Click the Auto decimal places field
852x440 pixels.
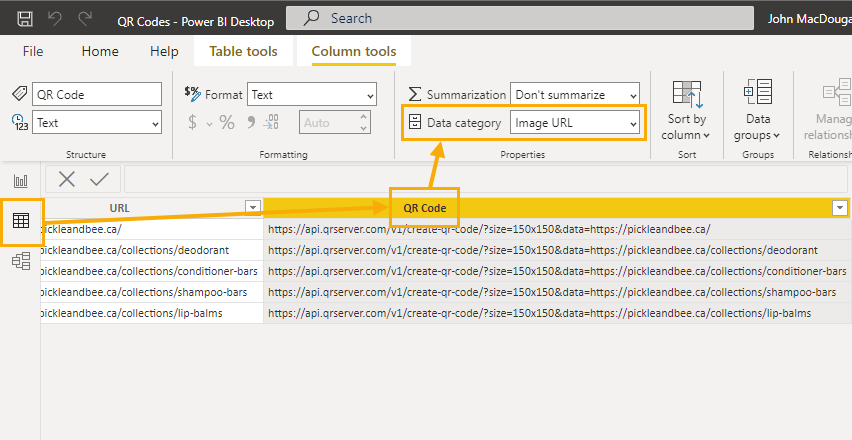coord(328,122)
